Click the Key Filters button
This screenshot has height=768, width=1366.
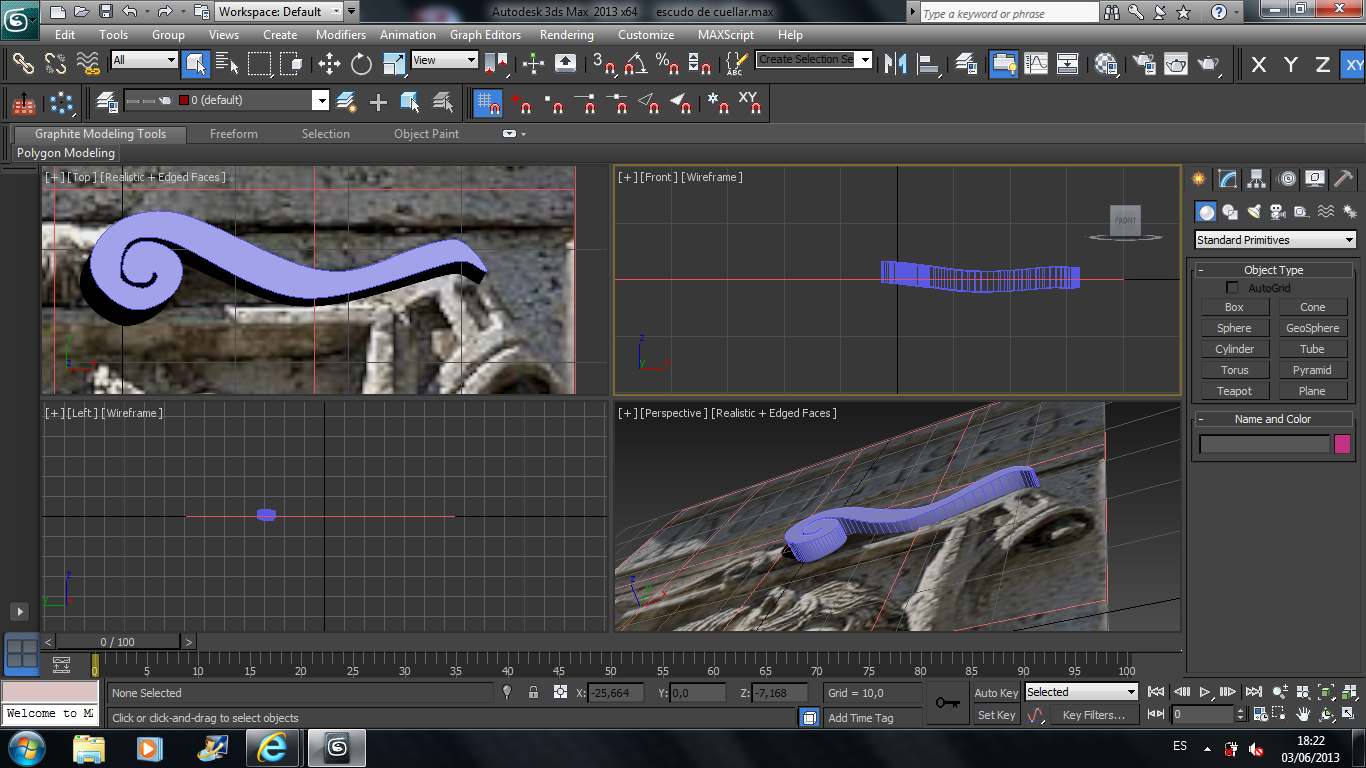point(1093,715)
